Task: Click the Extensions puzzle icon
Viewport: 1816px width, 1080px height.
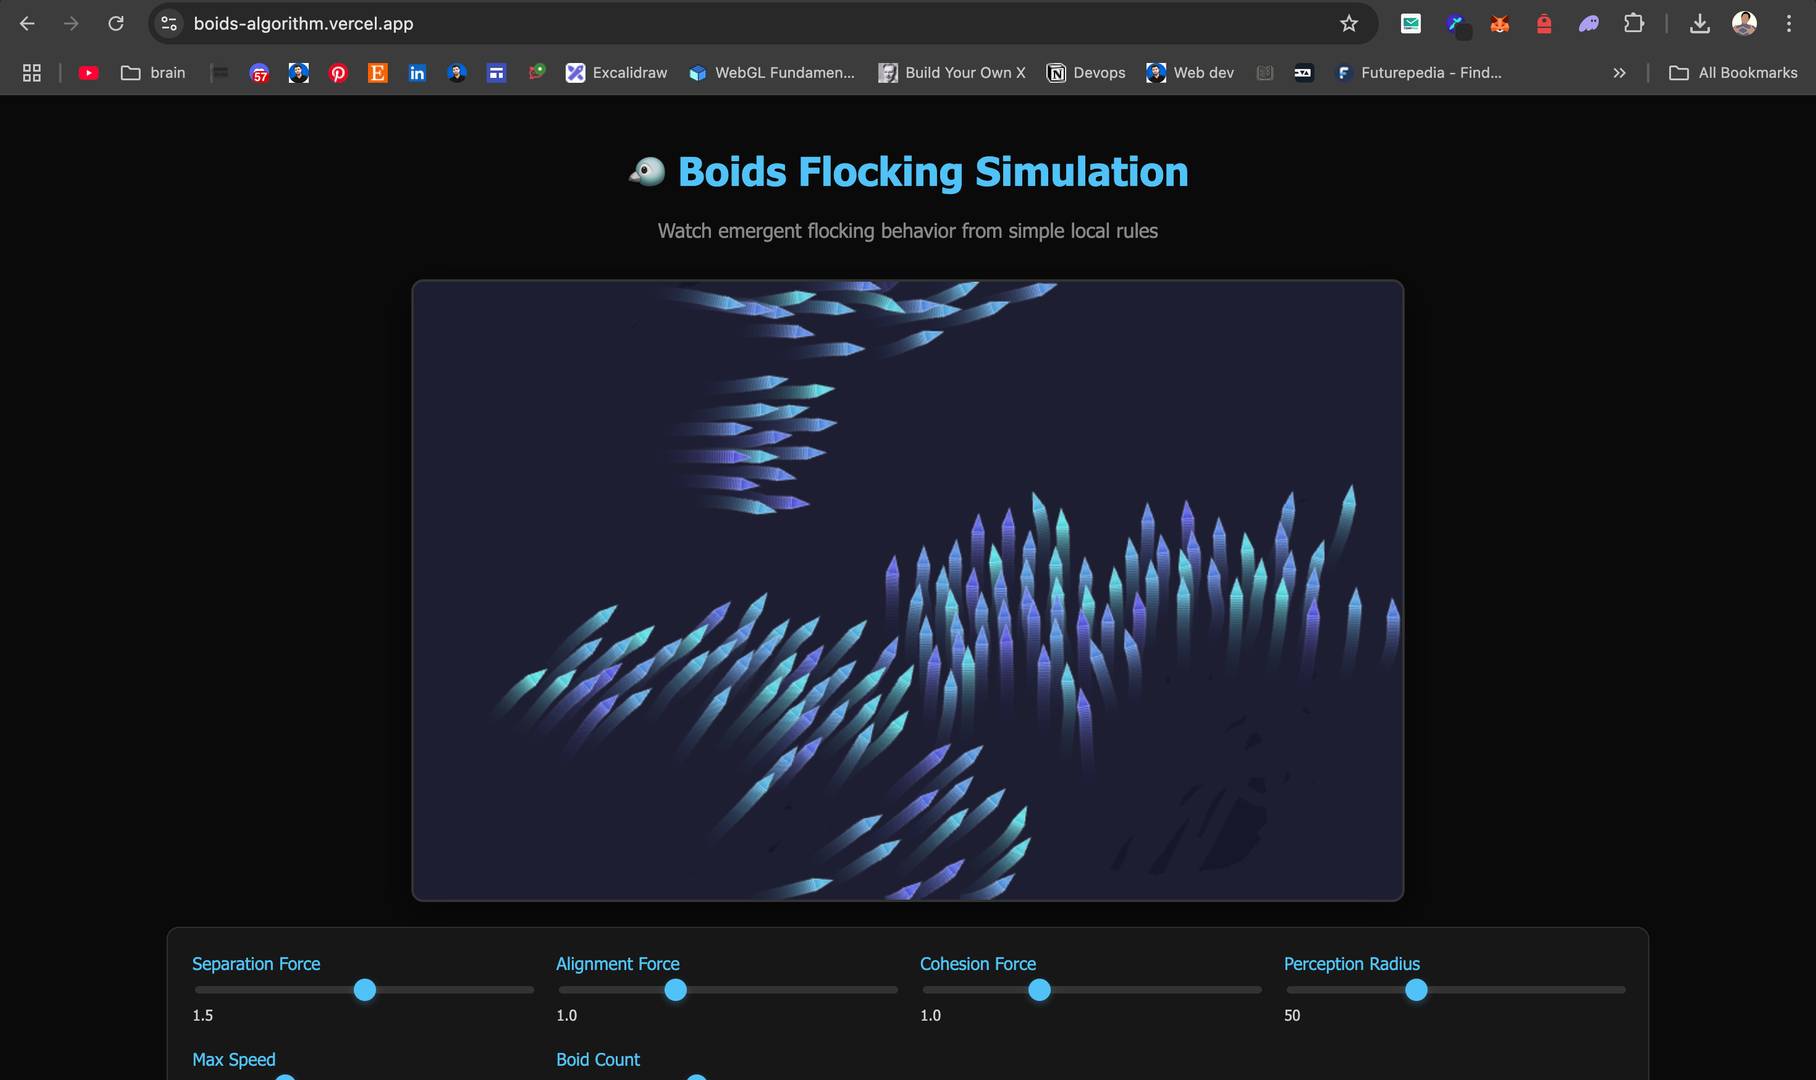Action: [x=1633, y=23]
